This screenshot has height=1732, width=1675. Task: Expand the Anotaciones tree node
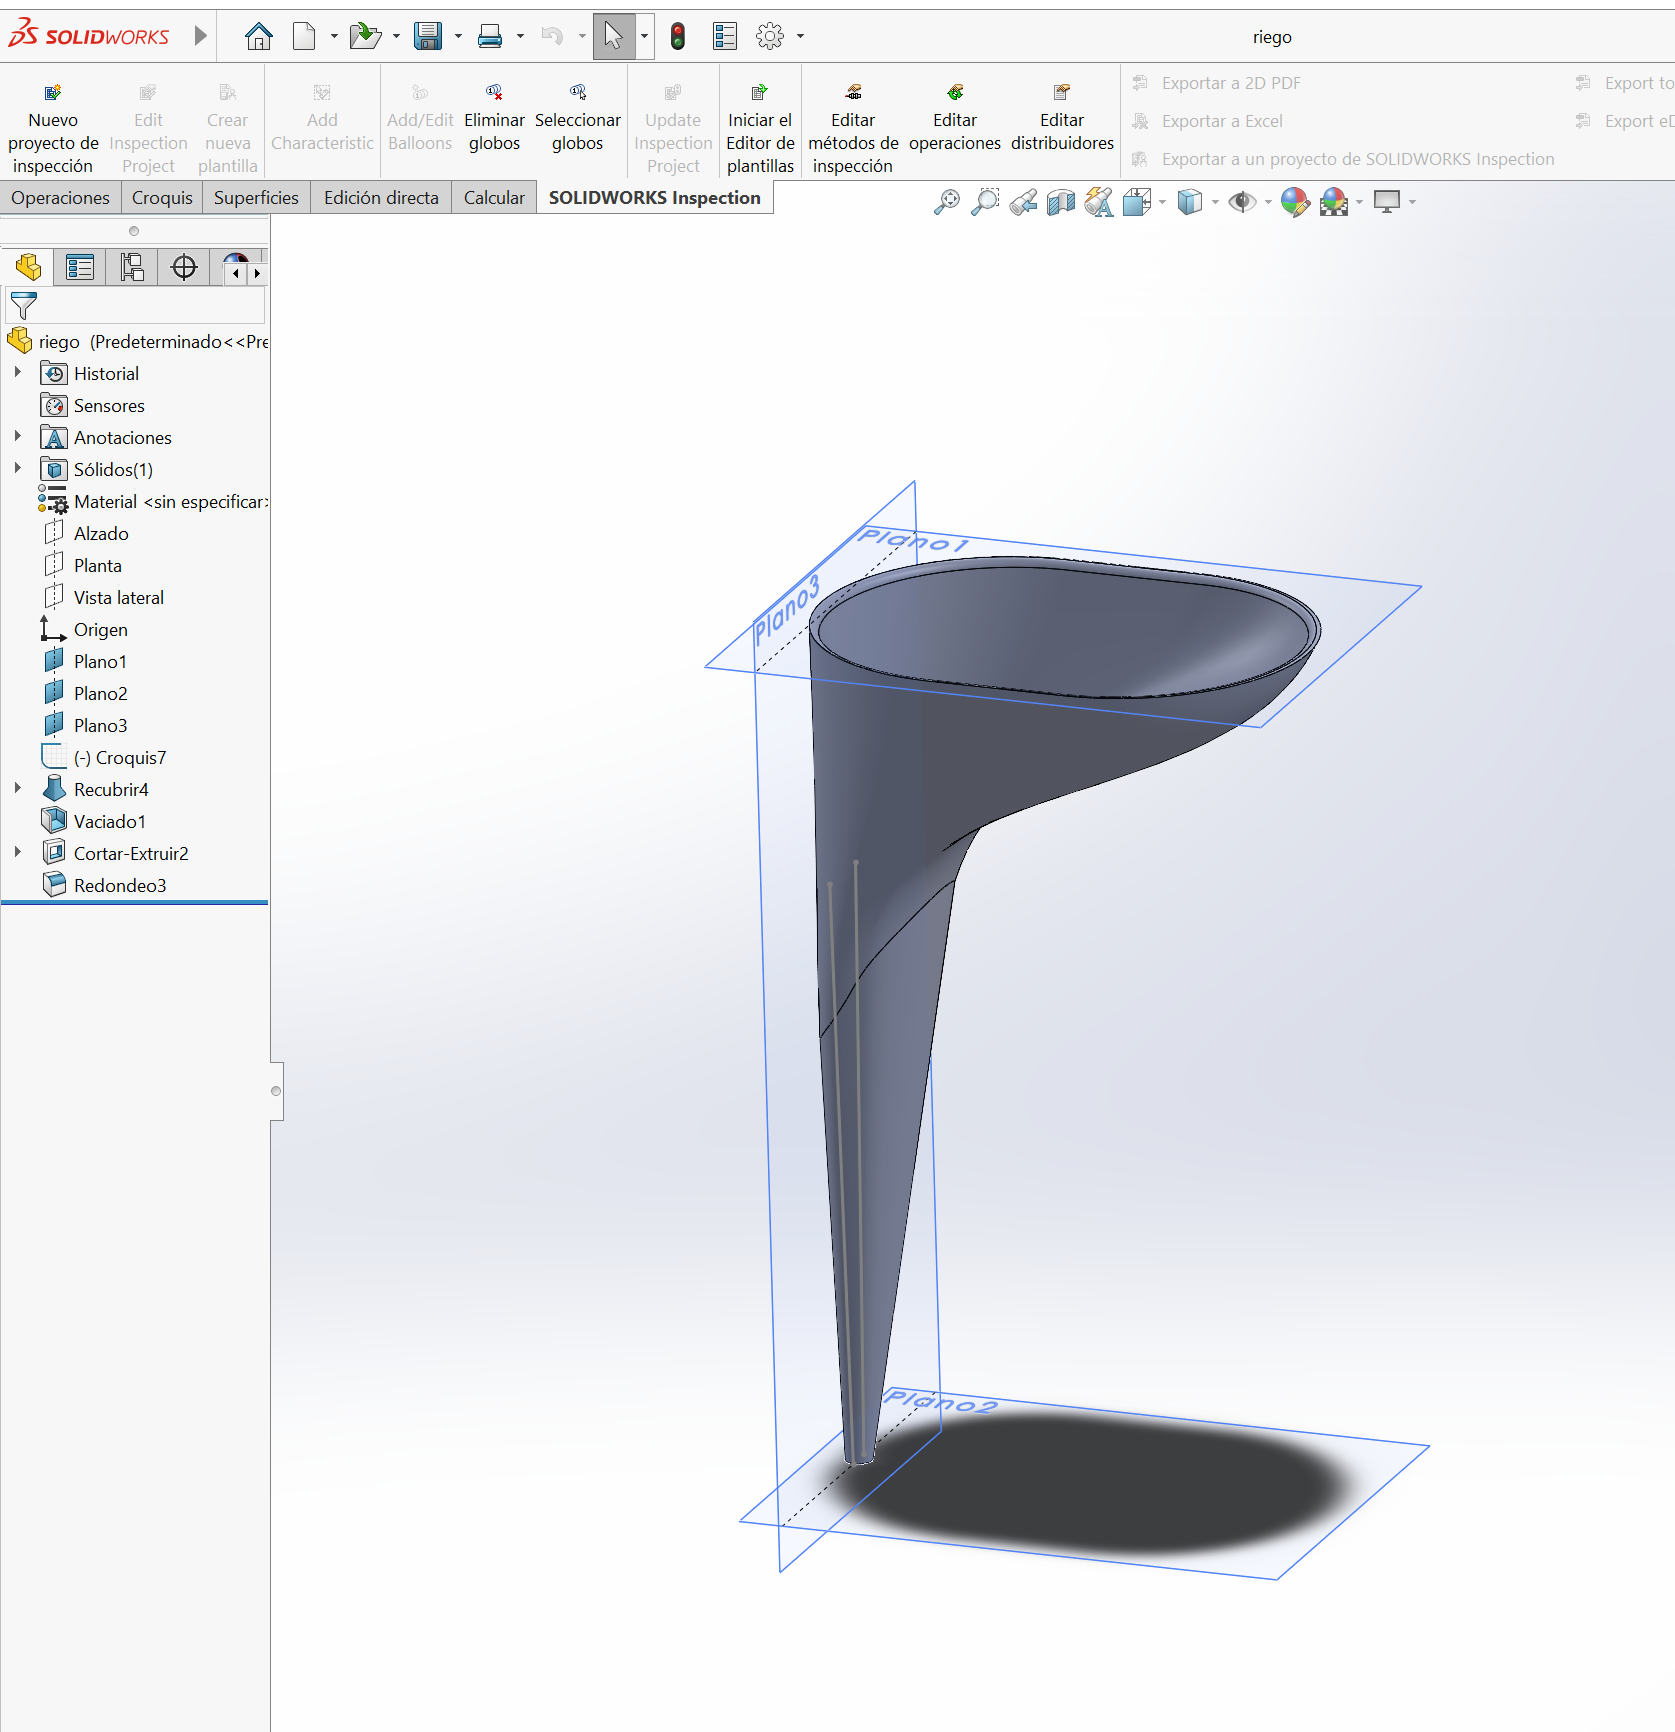click(18, 437)
